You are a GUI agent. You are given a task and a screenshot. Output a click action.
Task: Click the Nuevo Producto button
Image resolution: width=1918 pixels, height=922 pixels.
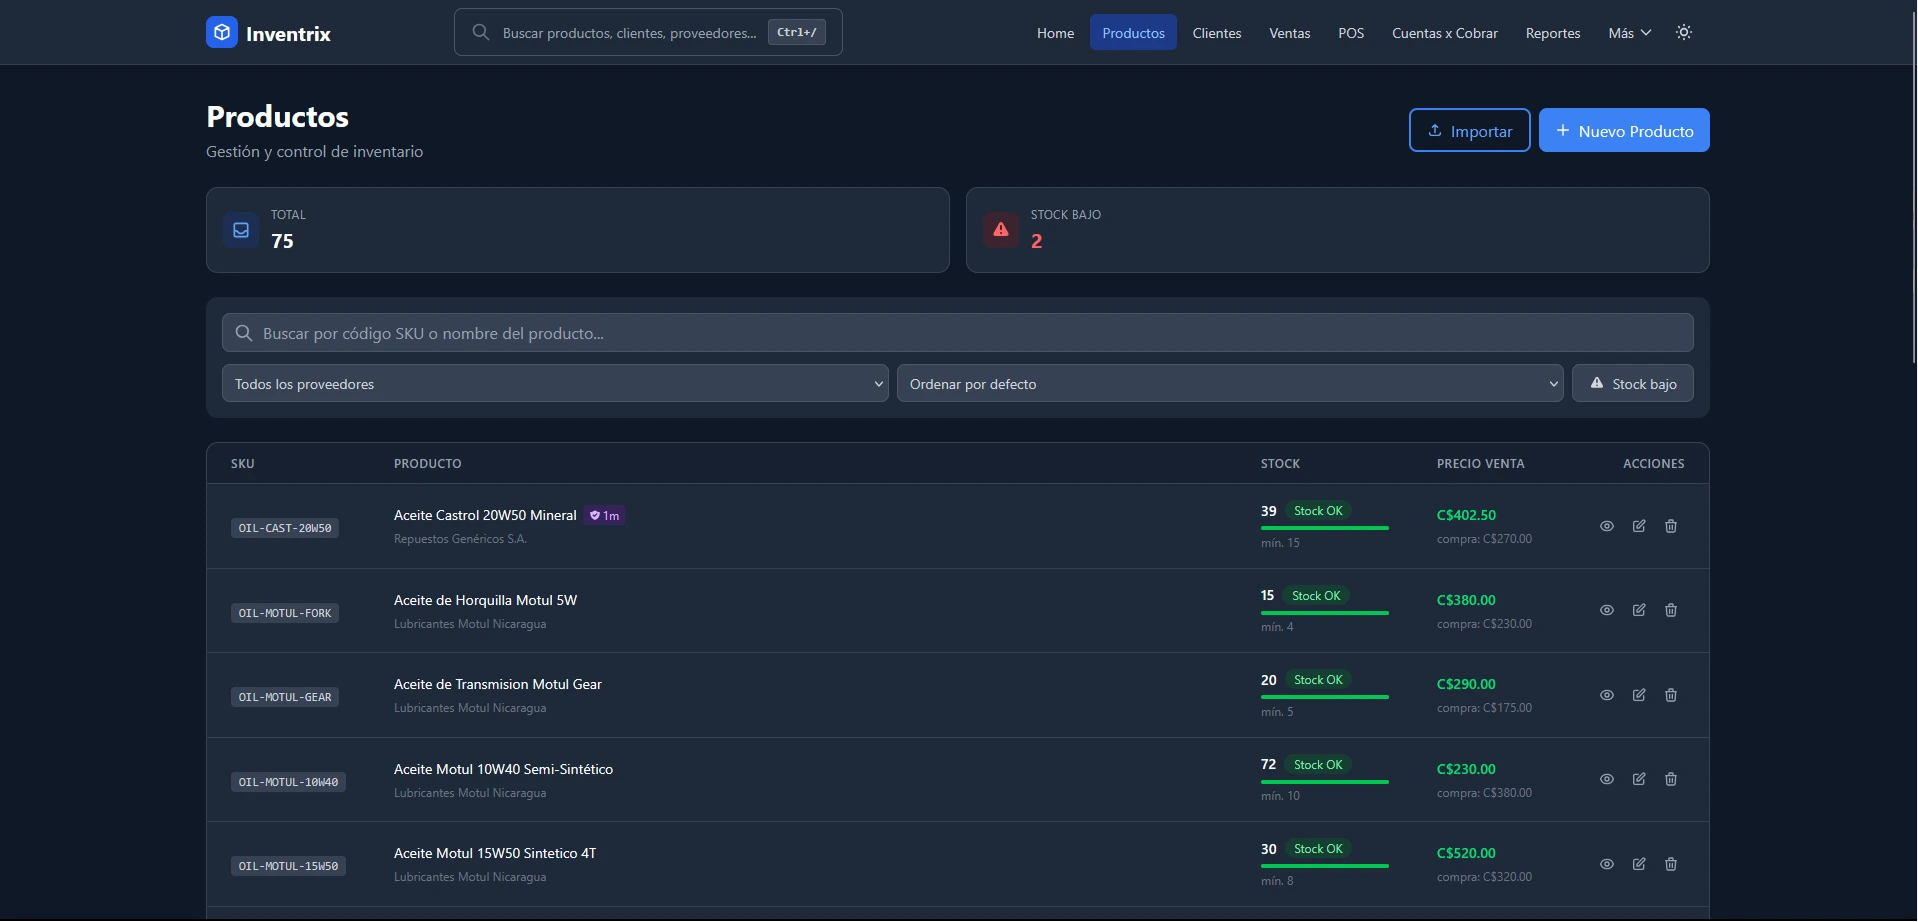click(x=1624, y=130)
